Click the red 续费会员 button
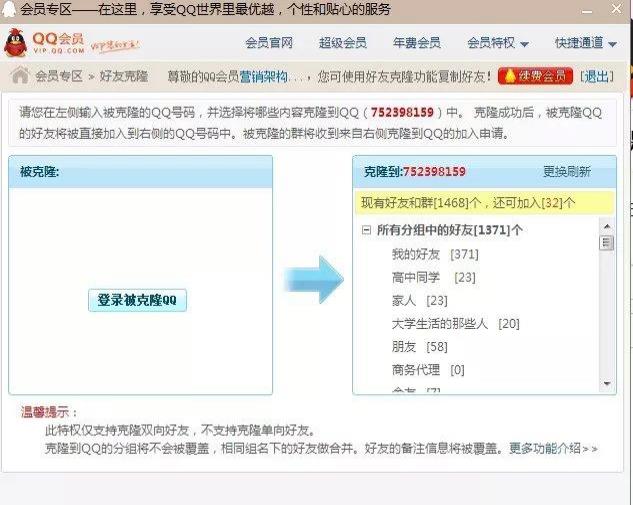 tap(535, 76)
